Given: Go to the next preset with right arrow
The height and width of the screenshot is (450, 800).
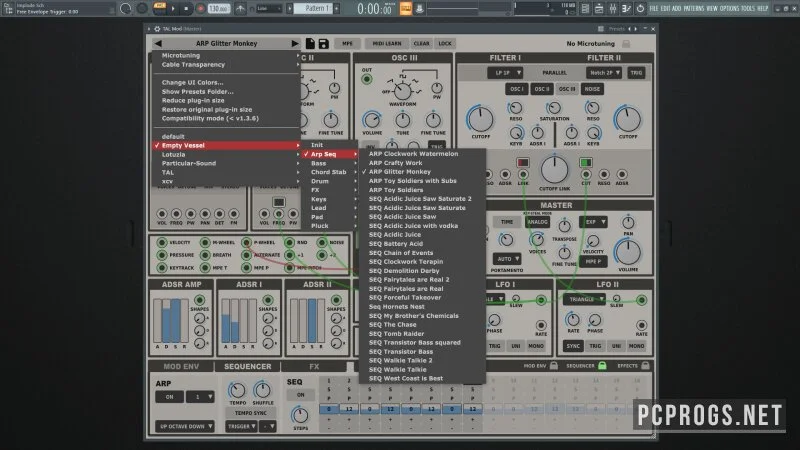Looking at the screenshot, I should tap(295, 43).
